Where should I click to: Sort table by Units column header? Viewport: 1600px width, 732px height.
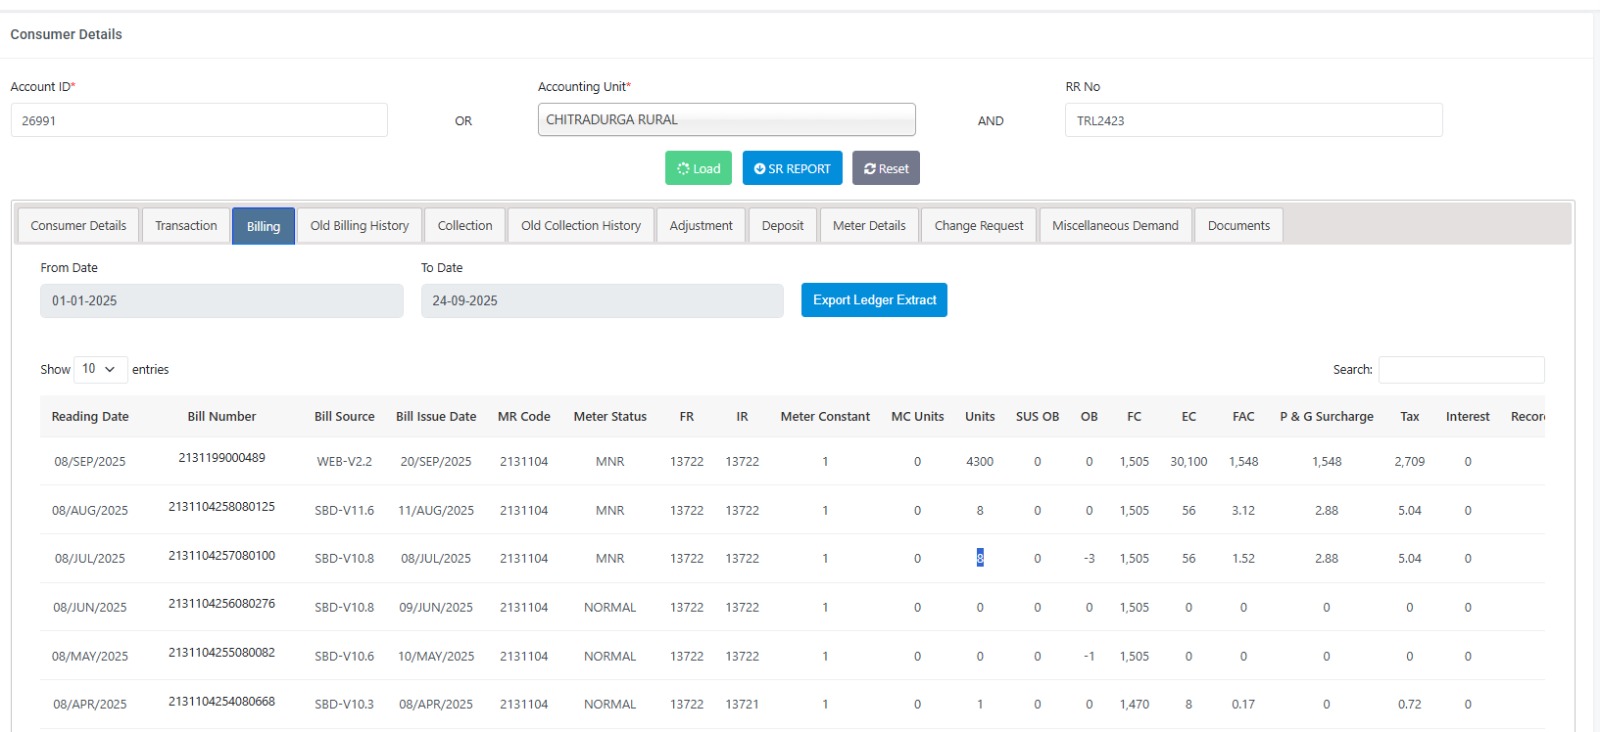click(x=979, y=417)
